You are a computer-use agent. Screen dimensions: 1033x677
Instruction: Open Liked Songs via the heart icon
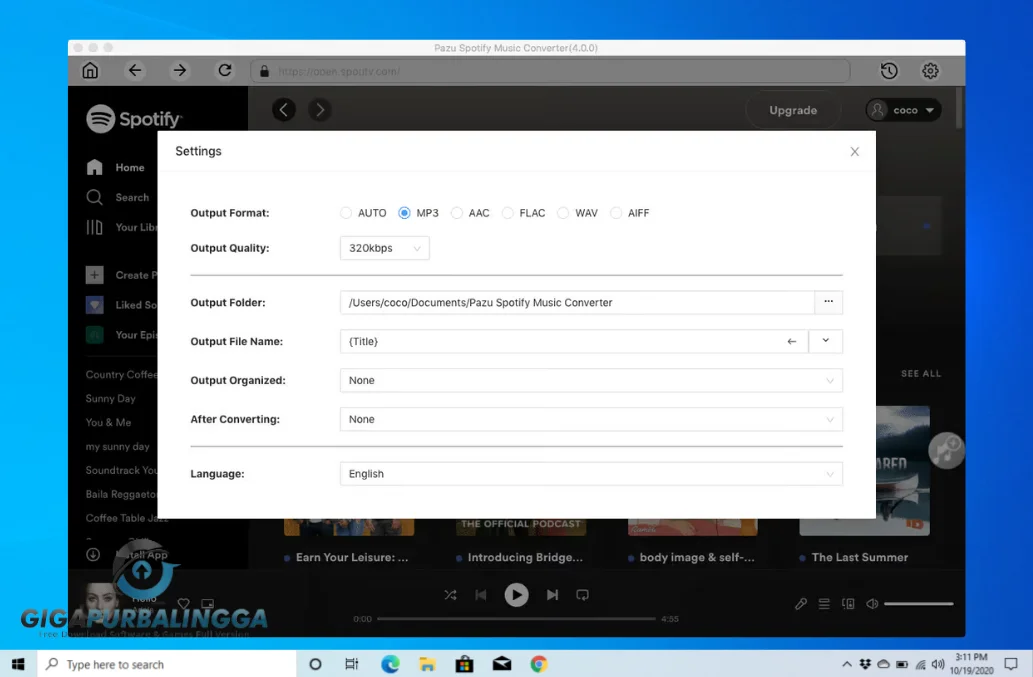pos(95,304)
